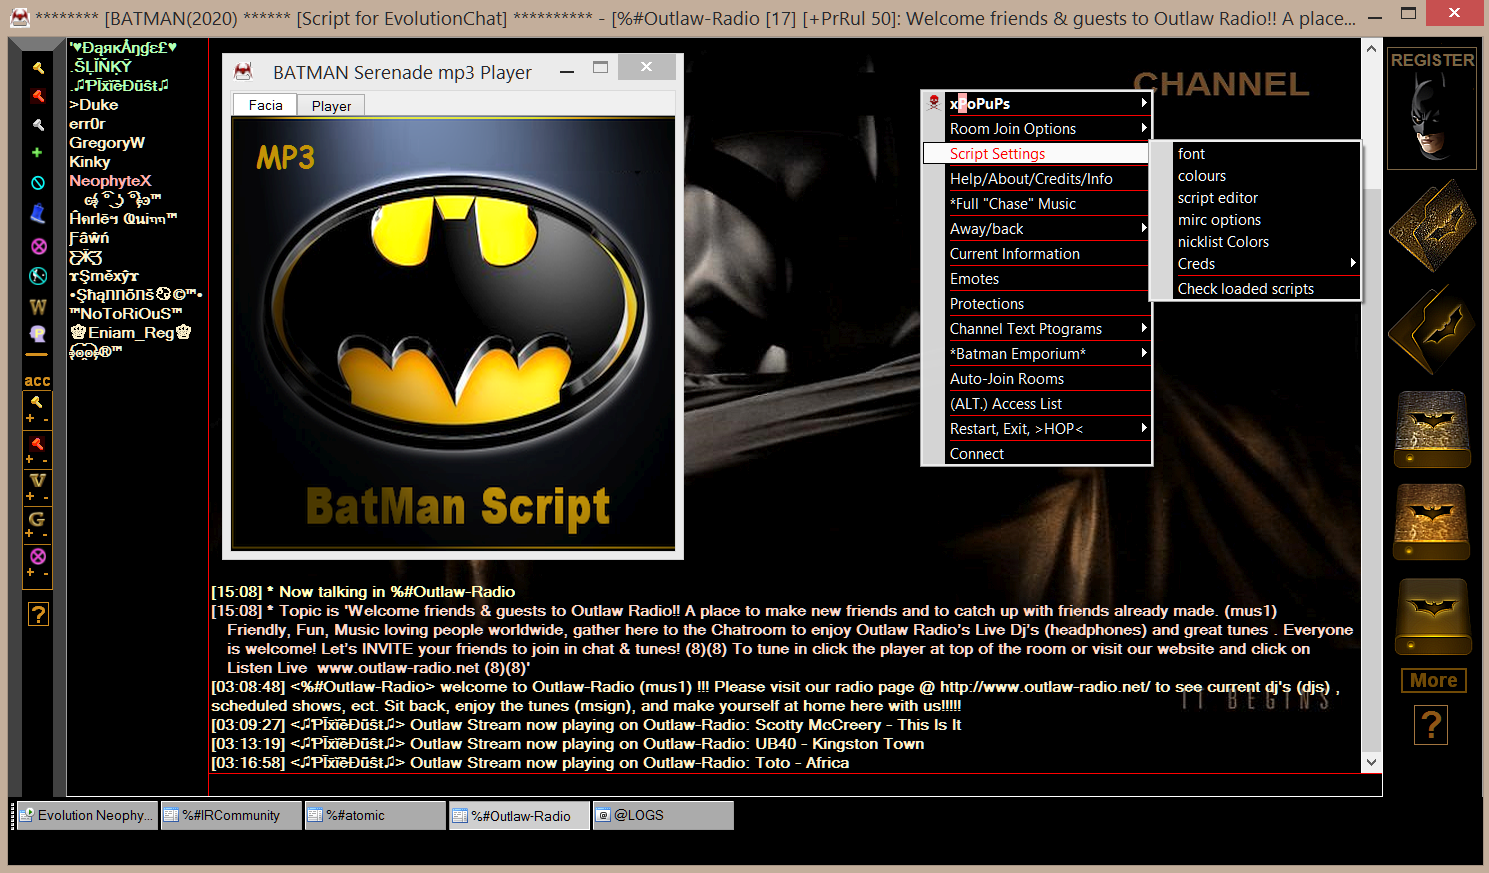Click the Connect menu entry
The width and height of the screenshot is (1489, 873).
point(976,454)
